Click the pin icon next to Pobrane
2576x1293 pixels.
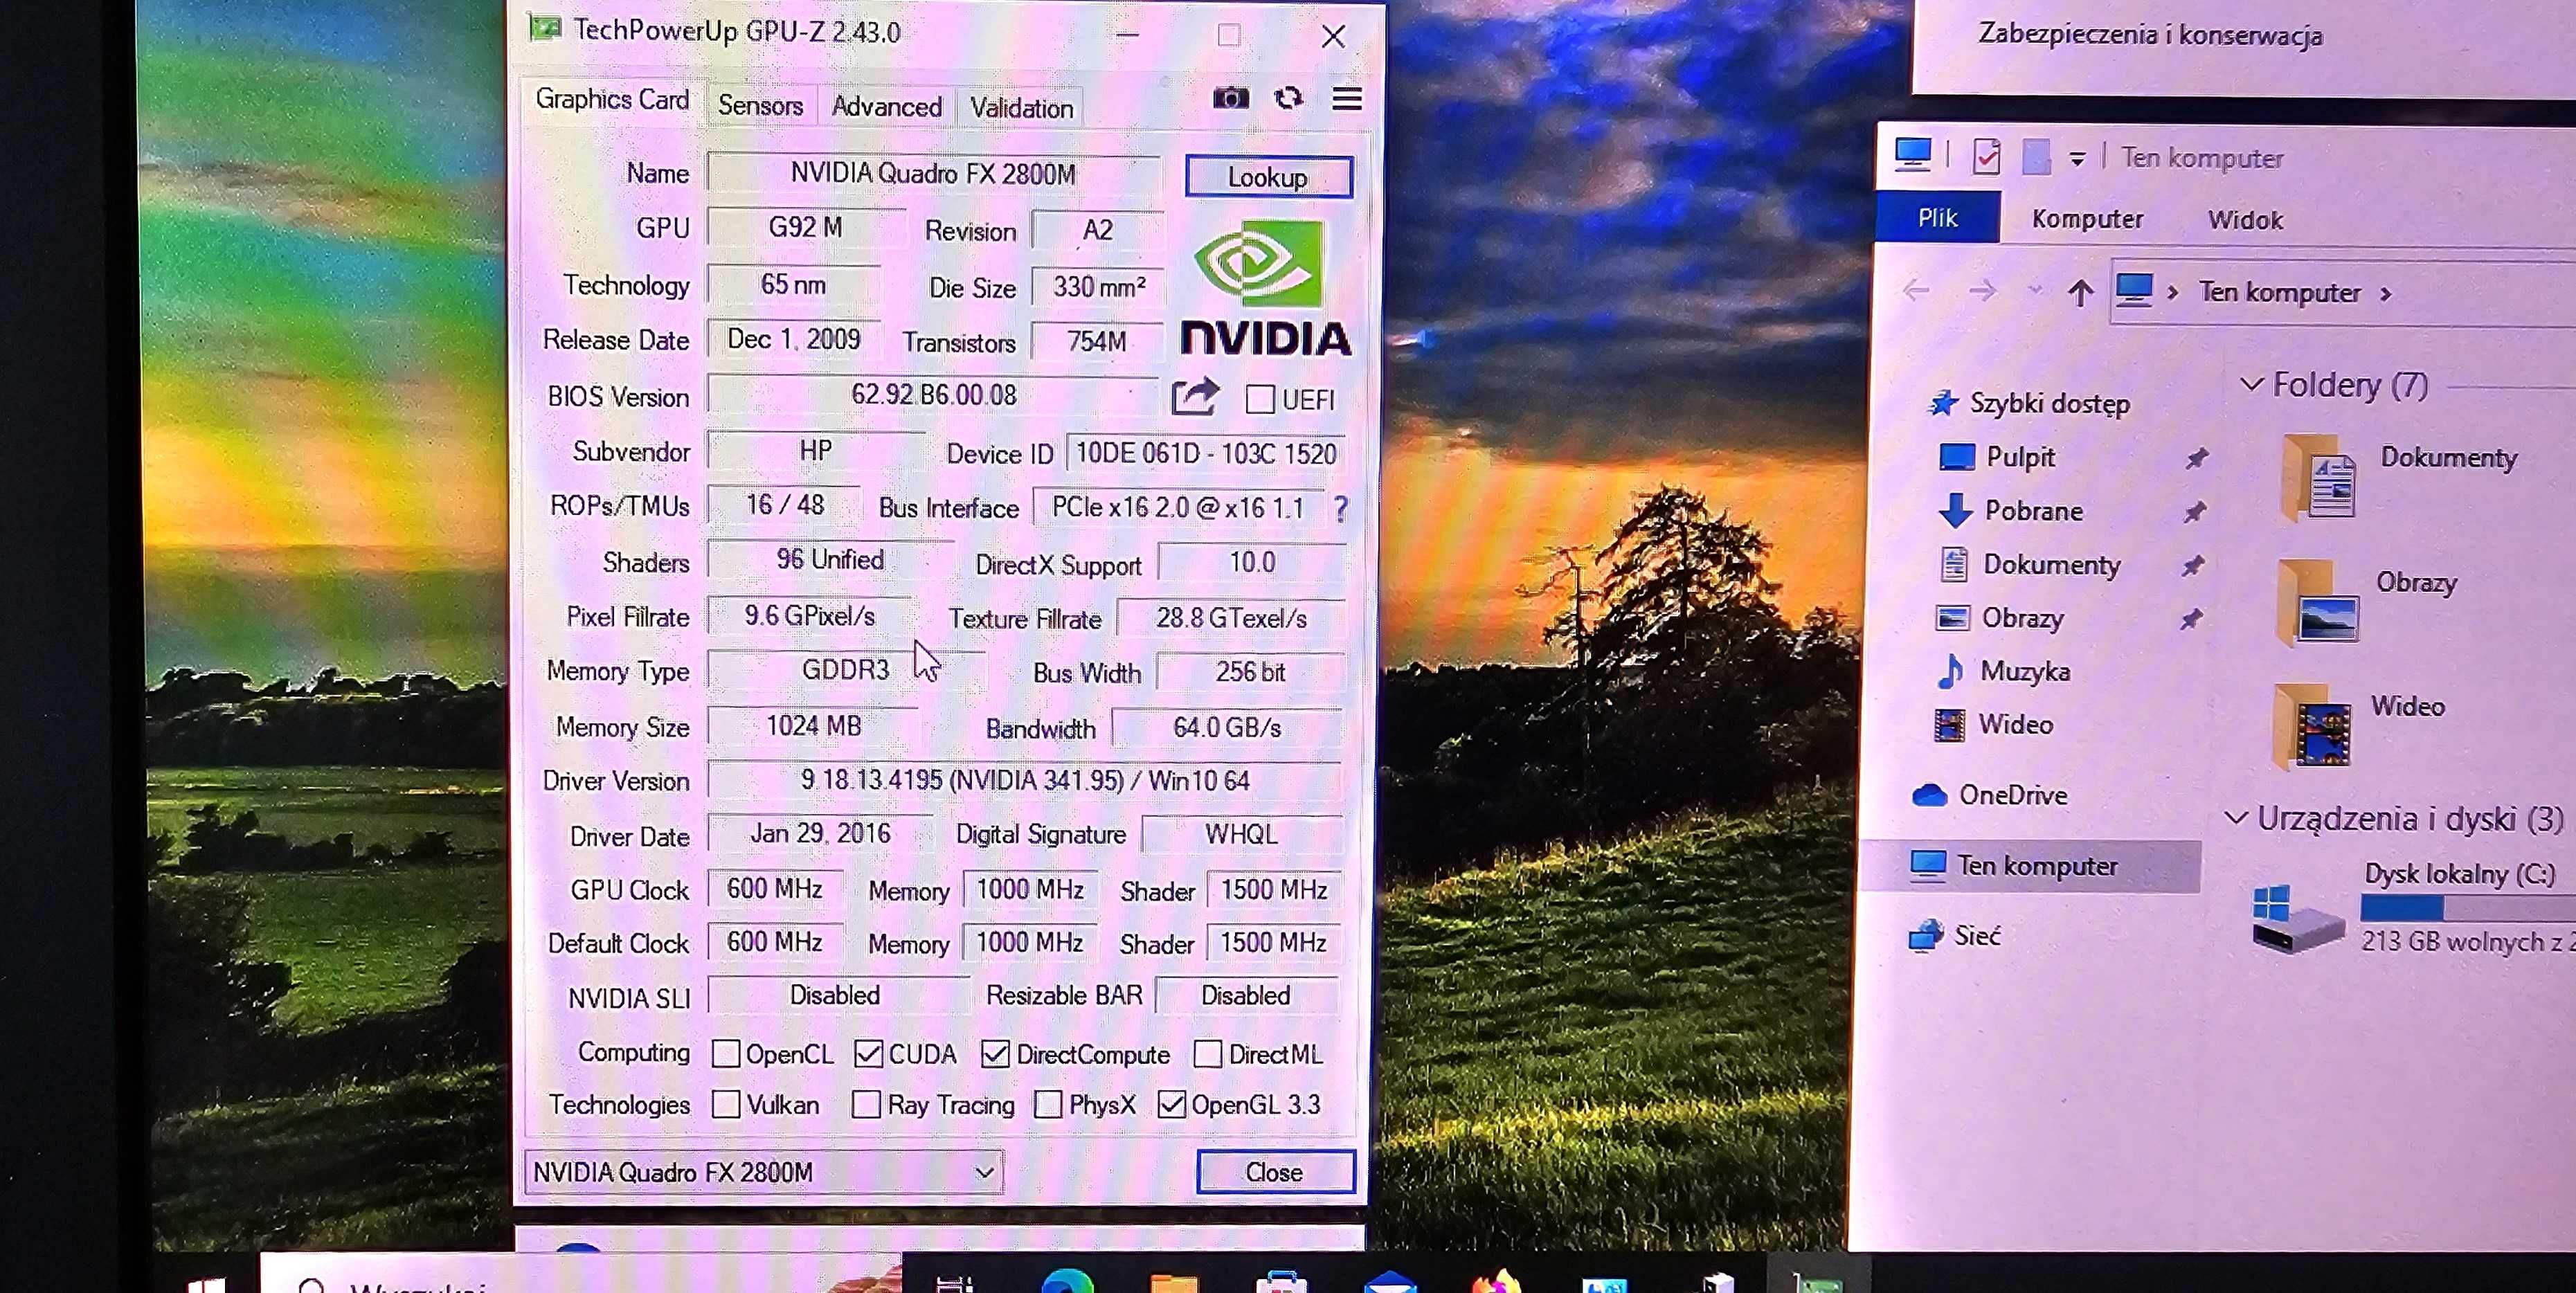2194,512
